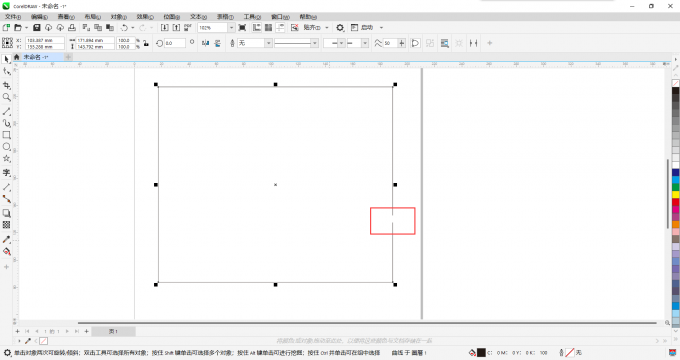
Task: Activate the Text tool (字)
Action: [x=7, y=173]
